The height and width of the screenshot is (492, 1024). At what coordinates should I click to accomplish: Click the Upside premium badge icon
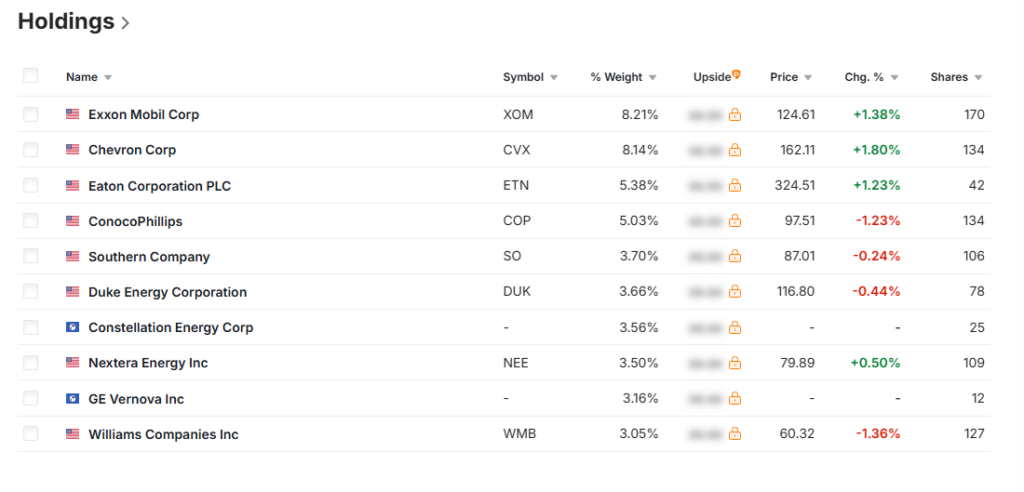pos(737,74)
